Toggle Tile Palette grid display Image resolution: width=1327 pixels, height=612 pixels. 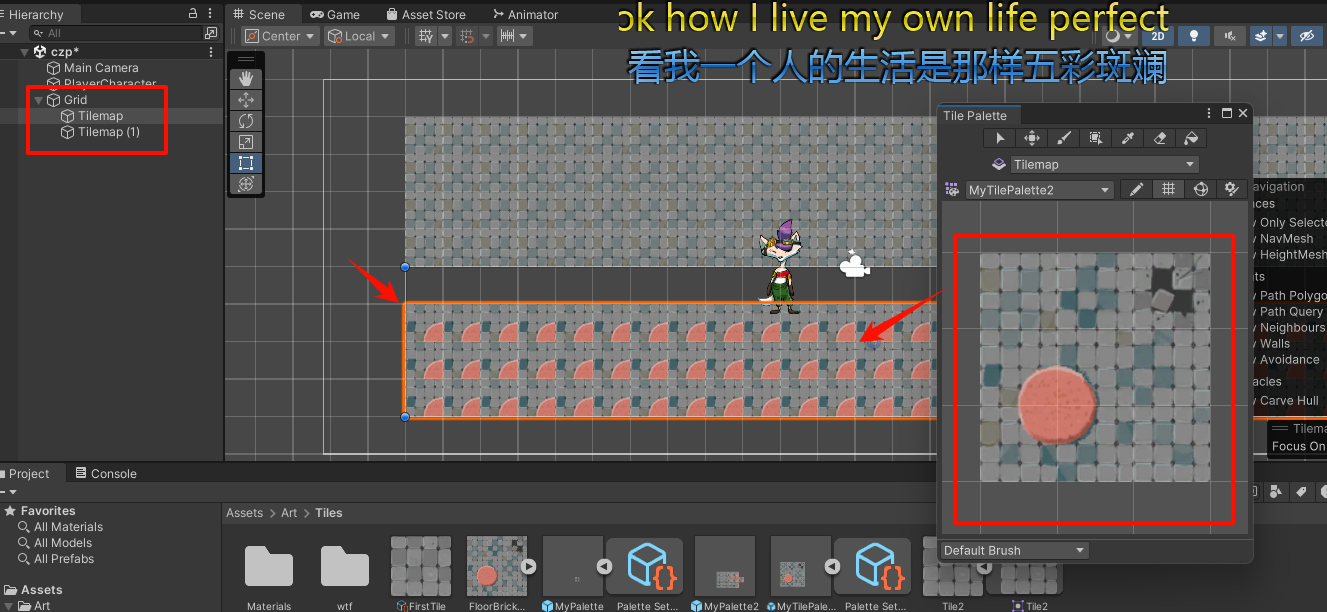click(1168, 189)
